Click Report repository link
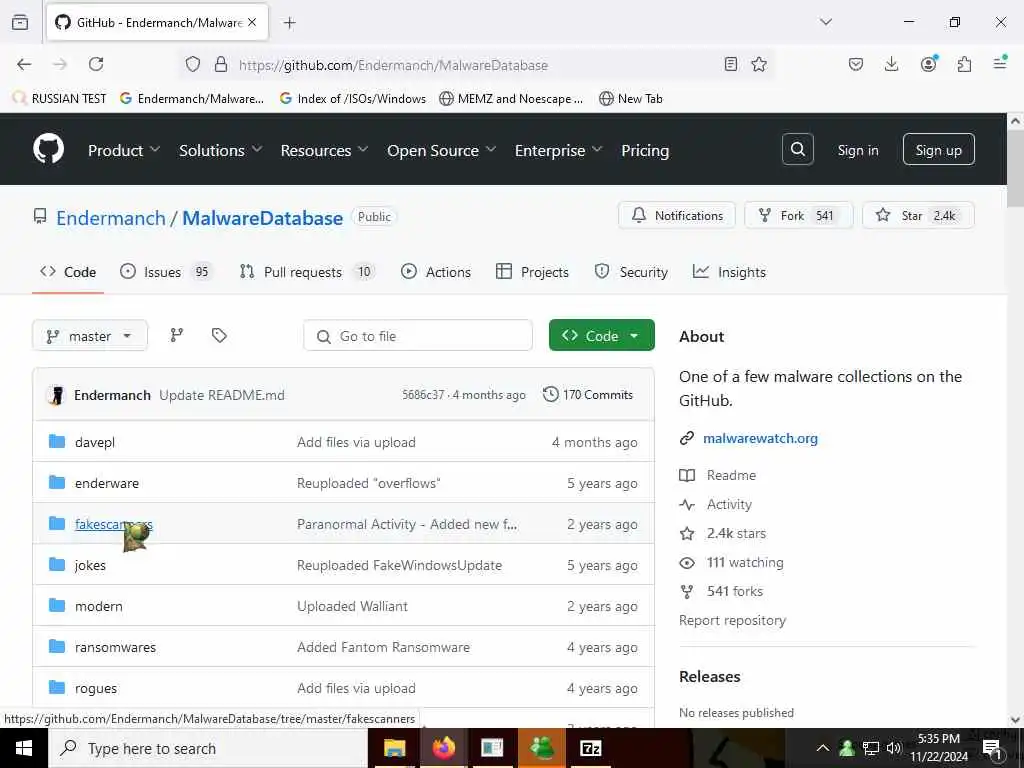The image size is (1024, 768). (732, 620)
